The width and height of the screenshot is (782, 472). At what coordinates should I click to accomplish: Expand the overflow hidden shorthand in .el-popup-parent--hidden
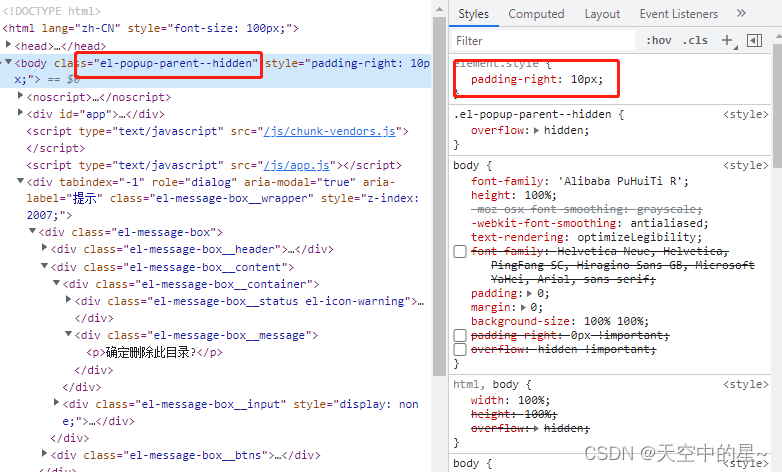click(536, 131)
